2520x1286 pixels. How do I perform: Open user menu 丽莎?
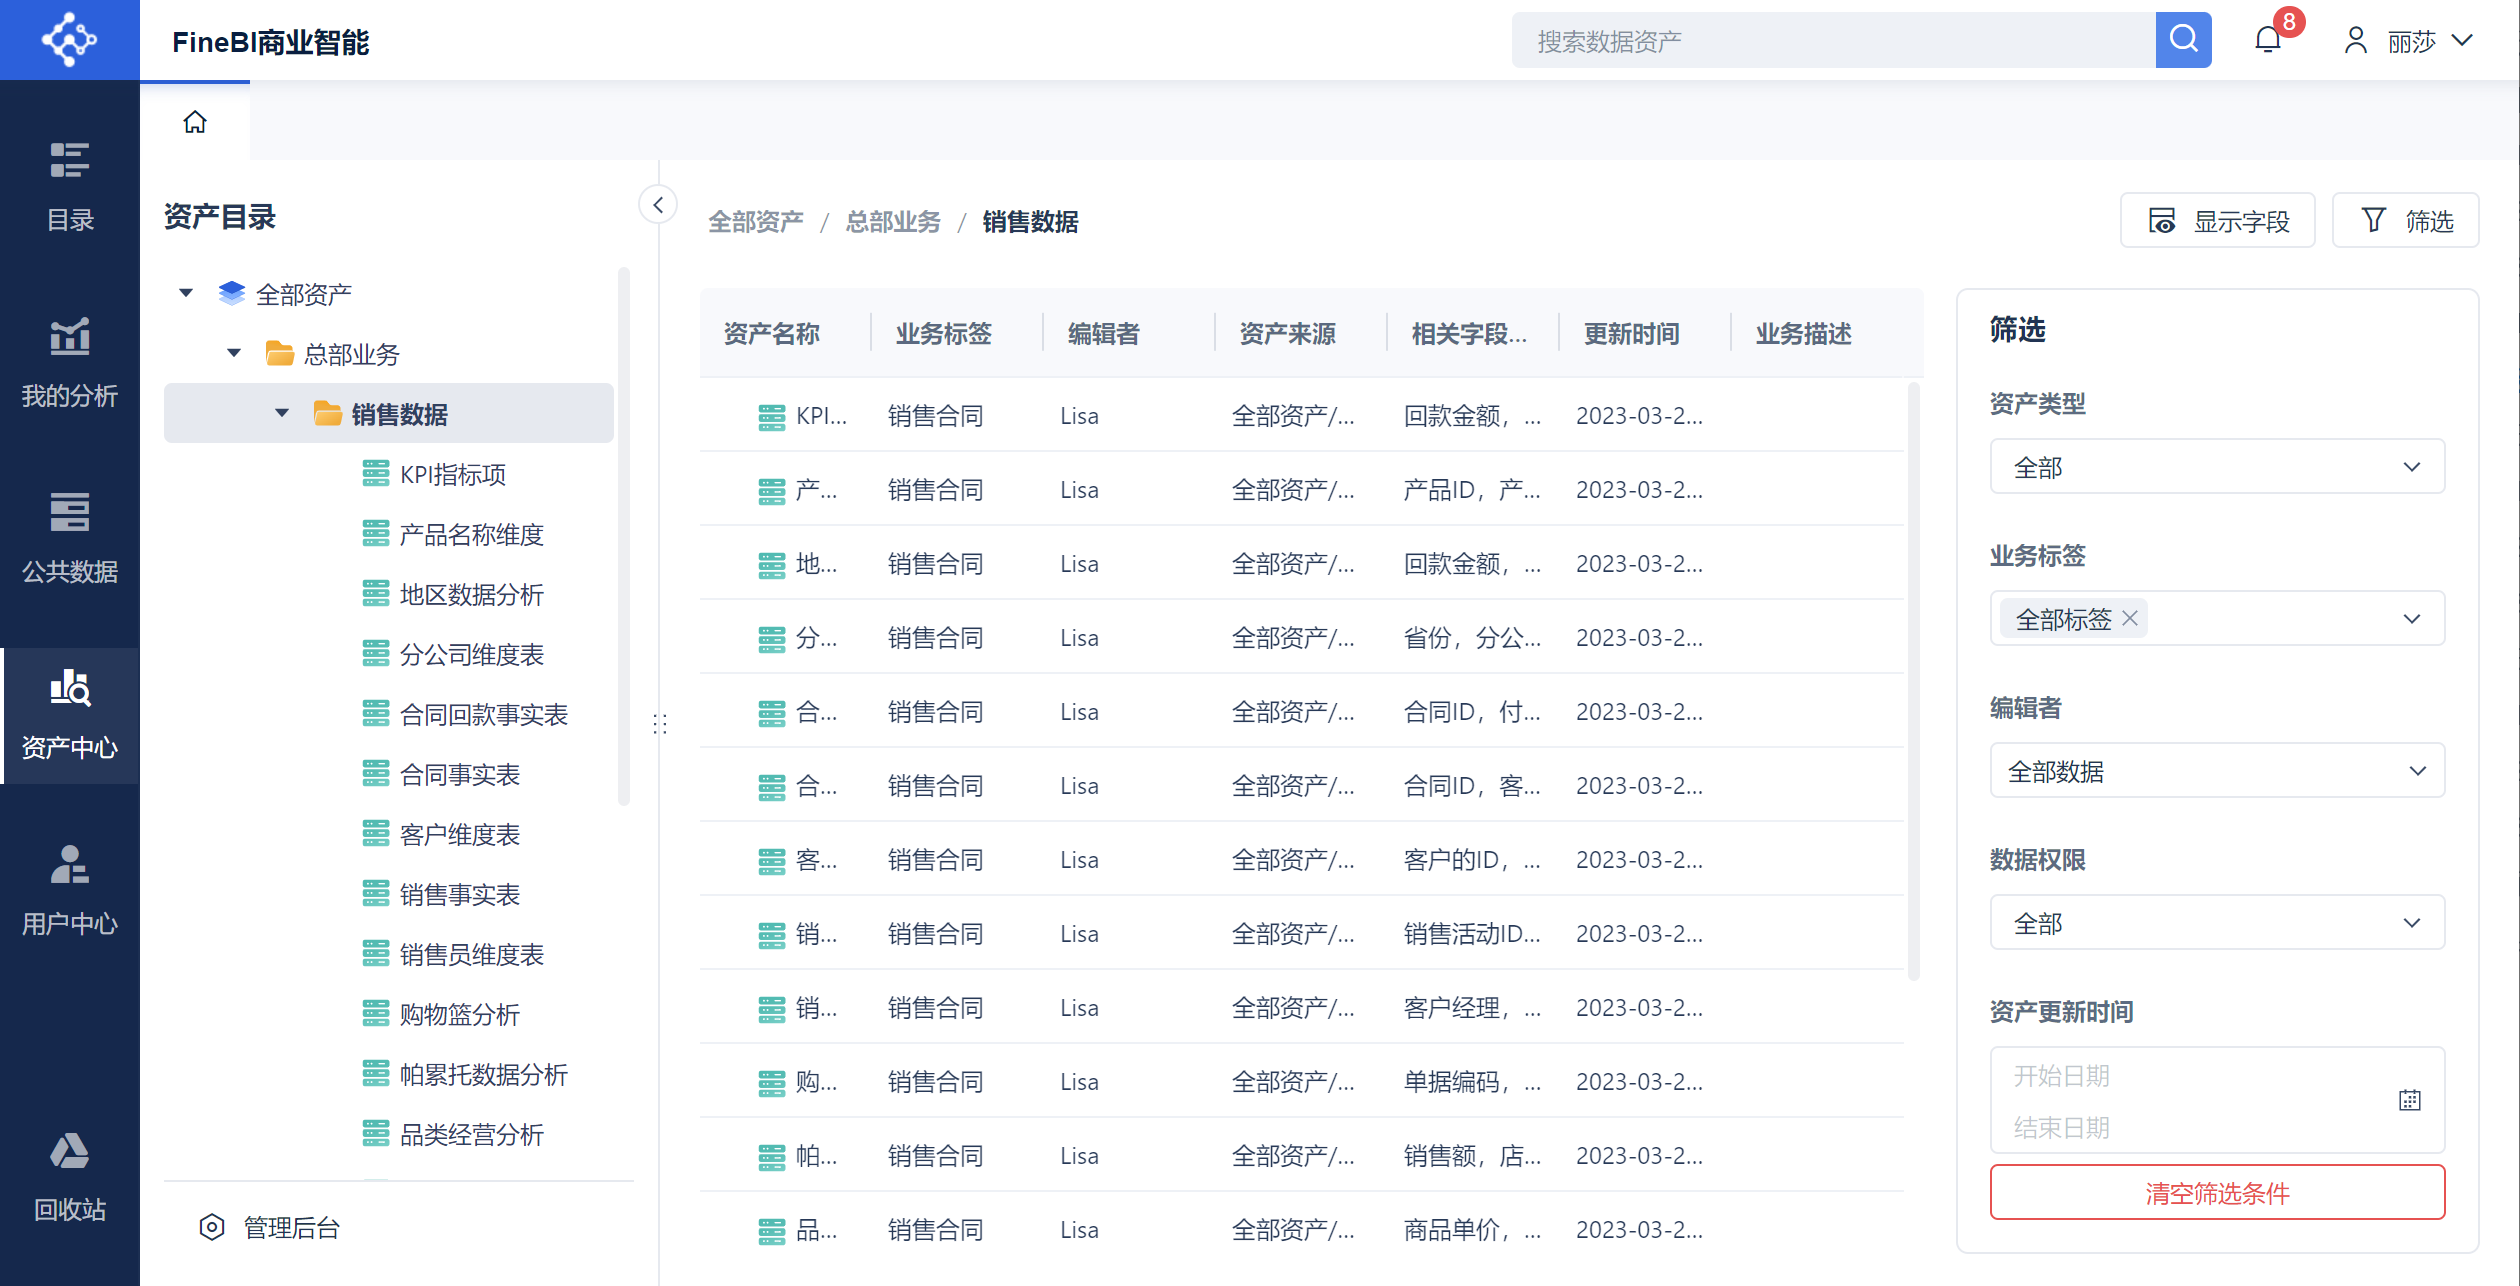(2410, 41)
